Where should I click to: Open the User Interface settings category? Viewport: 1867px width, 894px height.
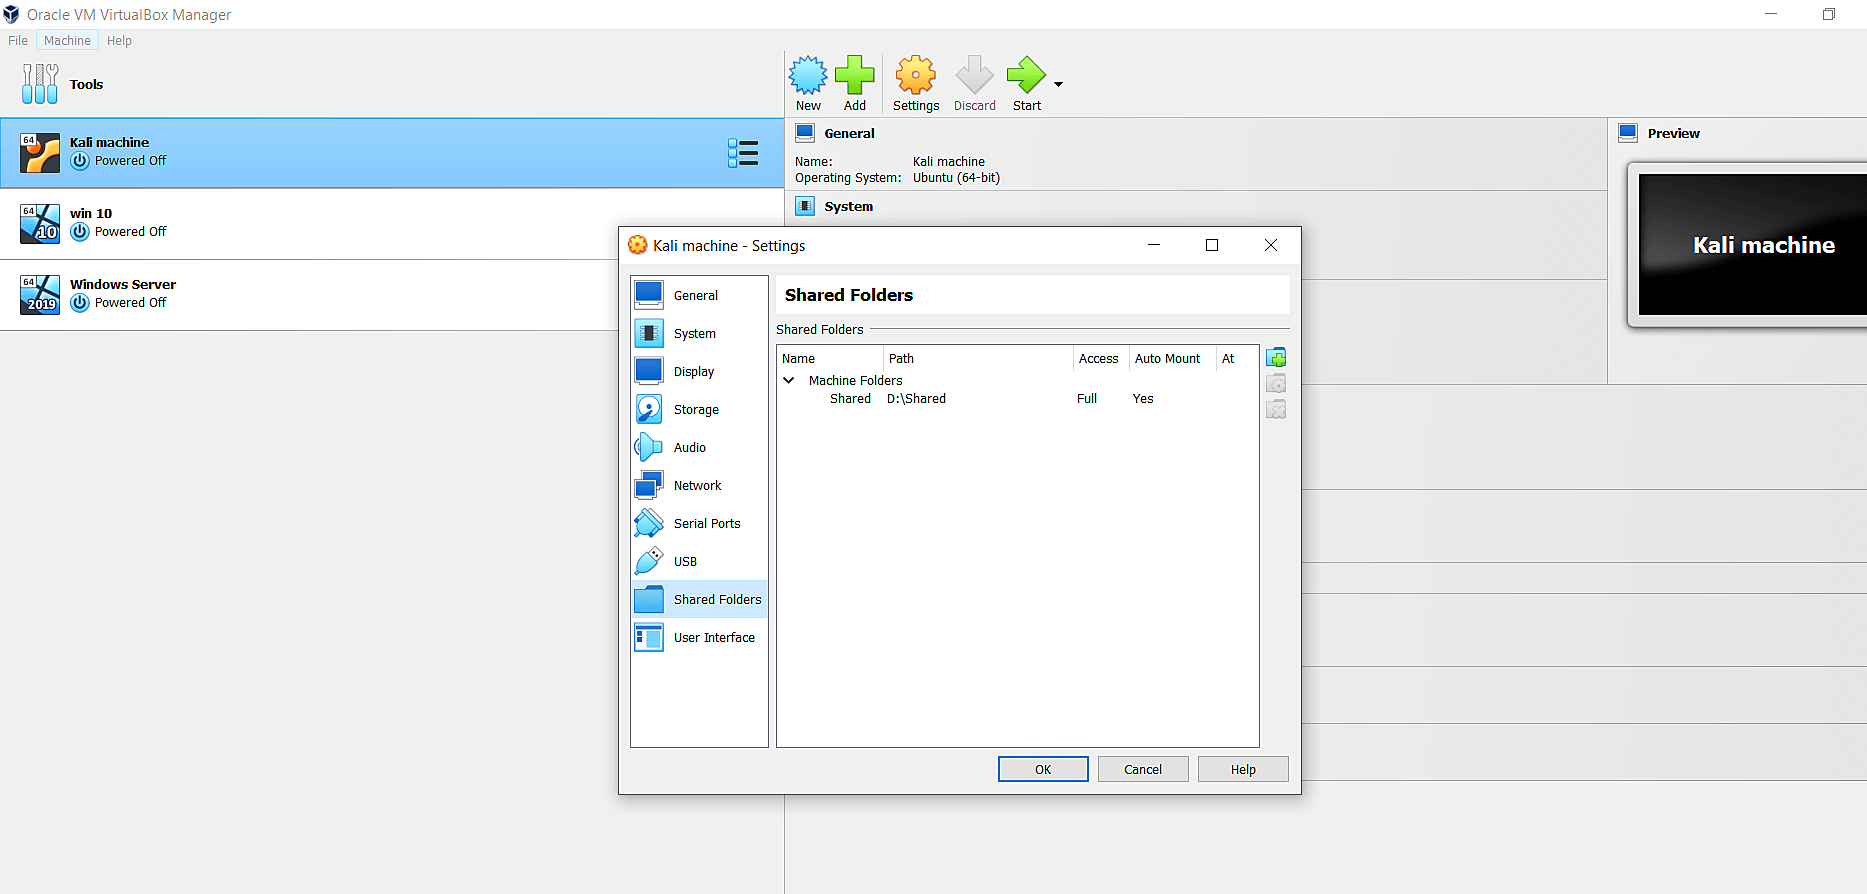[x=699, y=637]
